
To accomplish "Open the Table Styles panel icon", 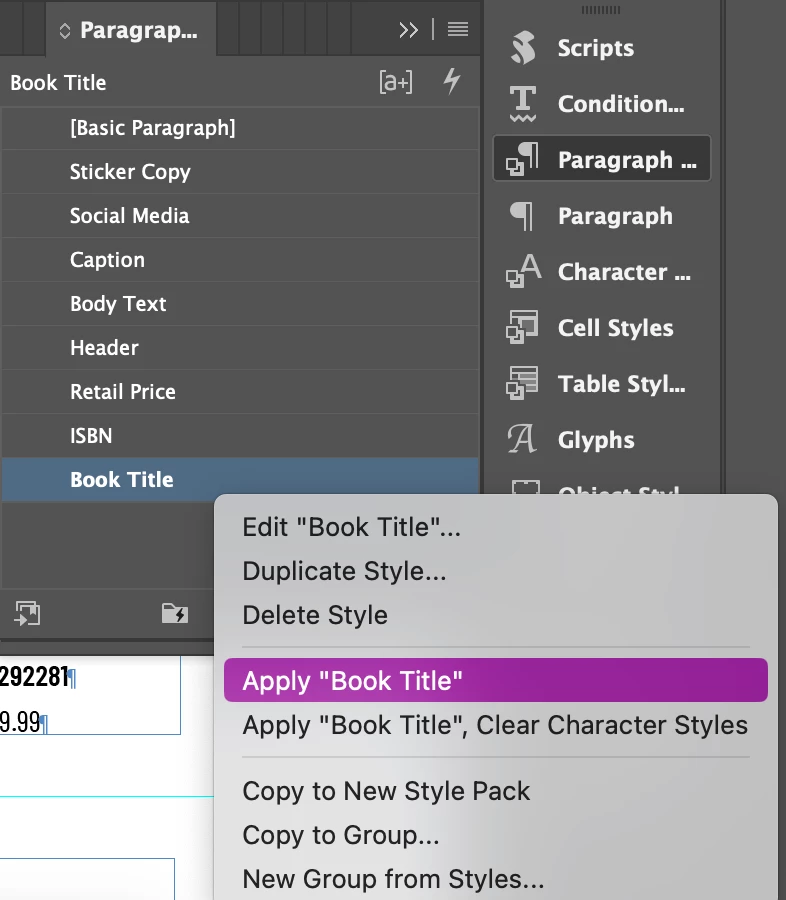I will 522,383.
